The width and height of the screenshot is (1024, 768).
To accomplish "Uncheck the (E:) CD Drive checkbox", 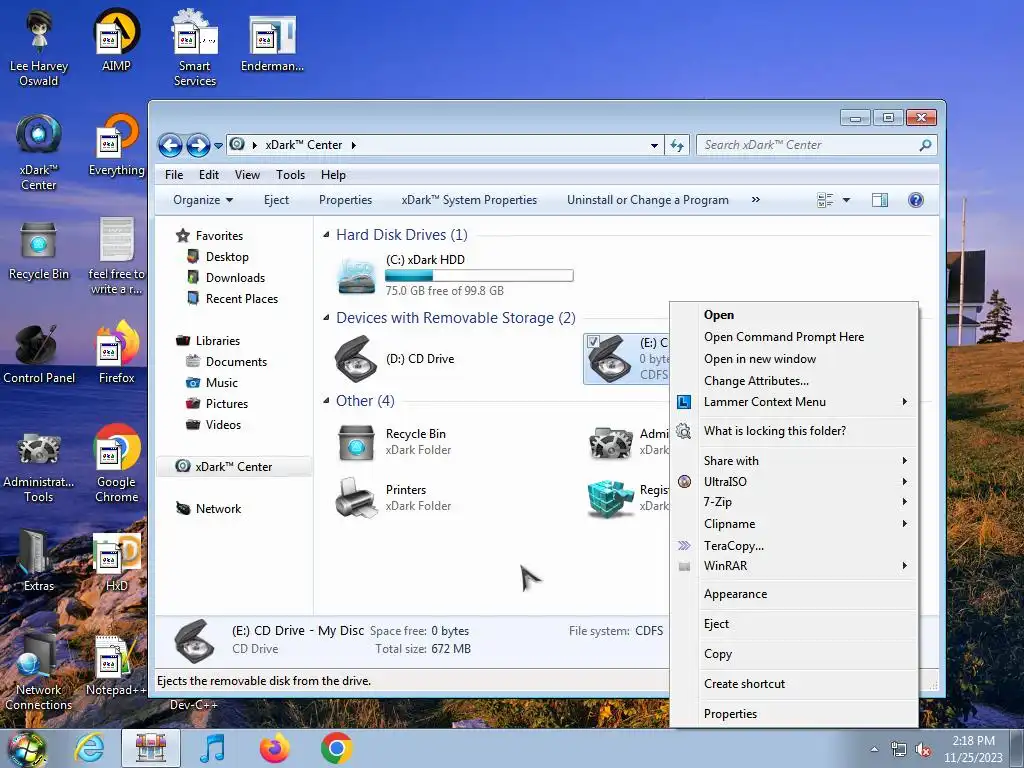I will [x=593, y=342].
